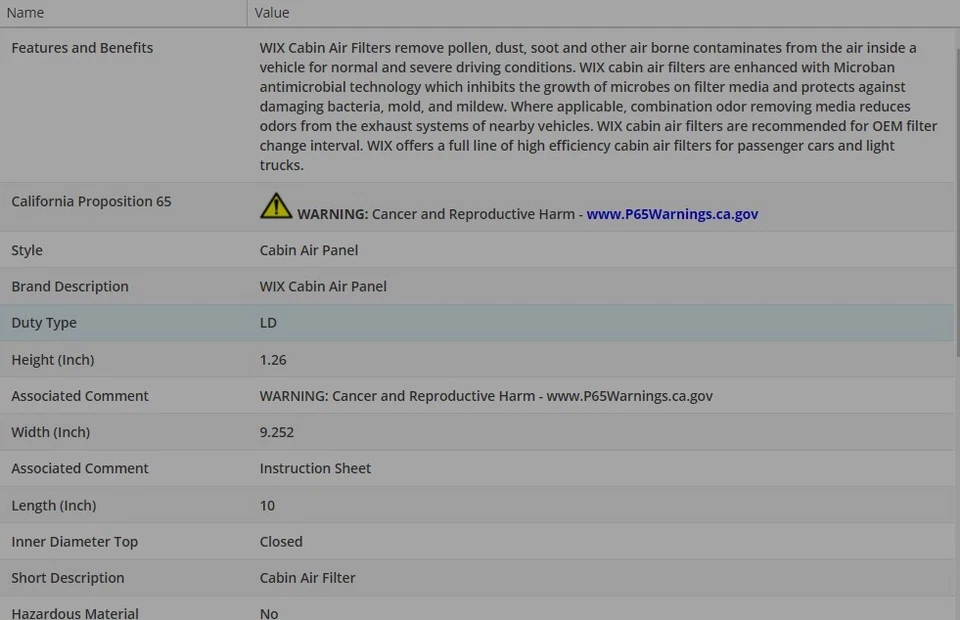Click the WIX Cabin Air Filters description paragraph
960x620 pixels.
[598, 106]
